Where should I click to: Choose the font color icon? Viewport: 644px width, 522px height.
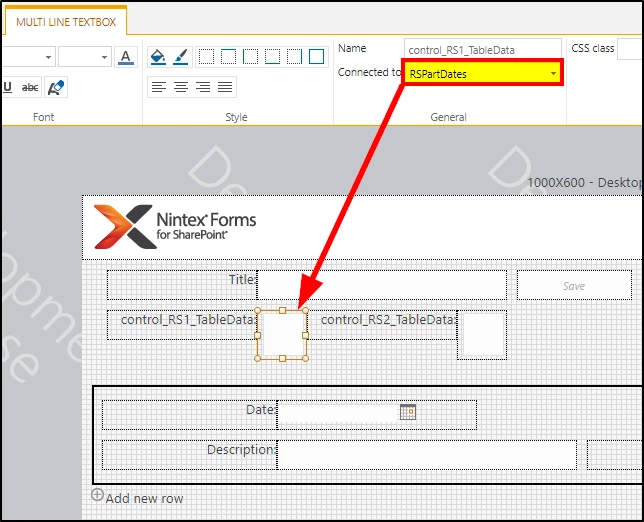tap(126, 57)
